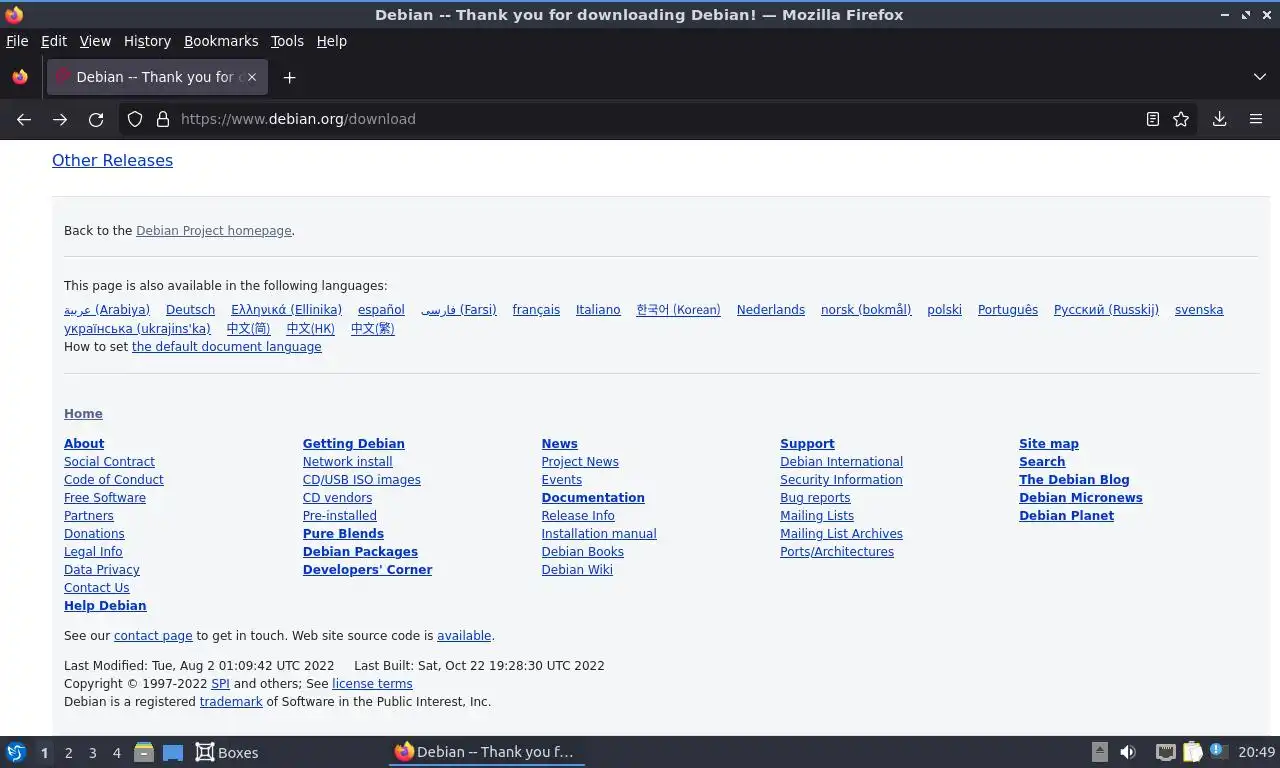Open the default document language link
This screenshot has width=1280, height=768.
(227, 347)
